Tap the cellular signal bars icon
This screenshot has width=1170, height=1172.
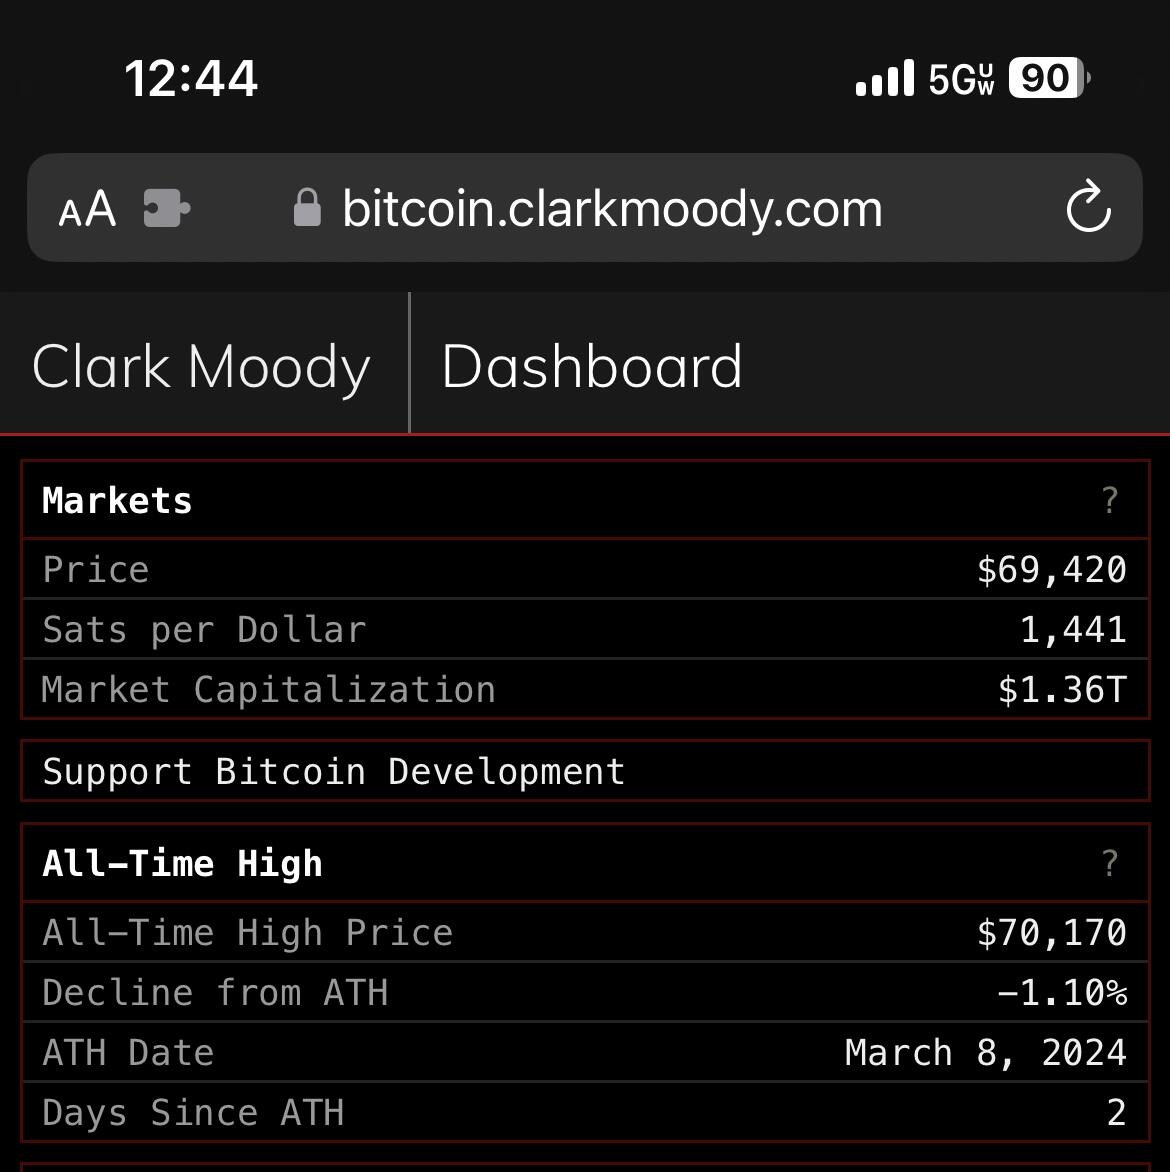(885, 78)
